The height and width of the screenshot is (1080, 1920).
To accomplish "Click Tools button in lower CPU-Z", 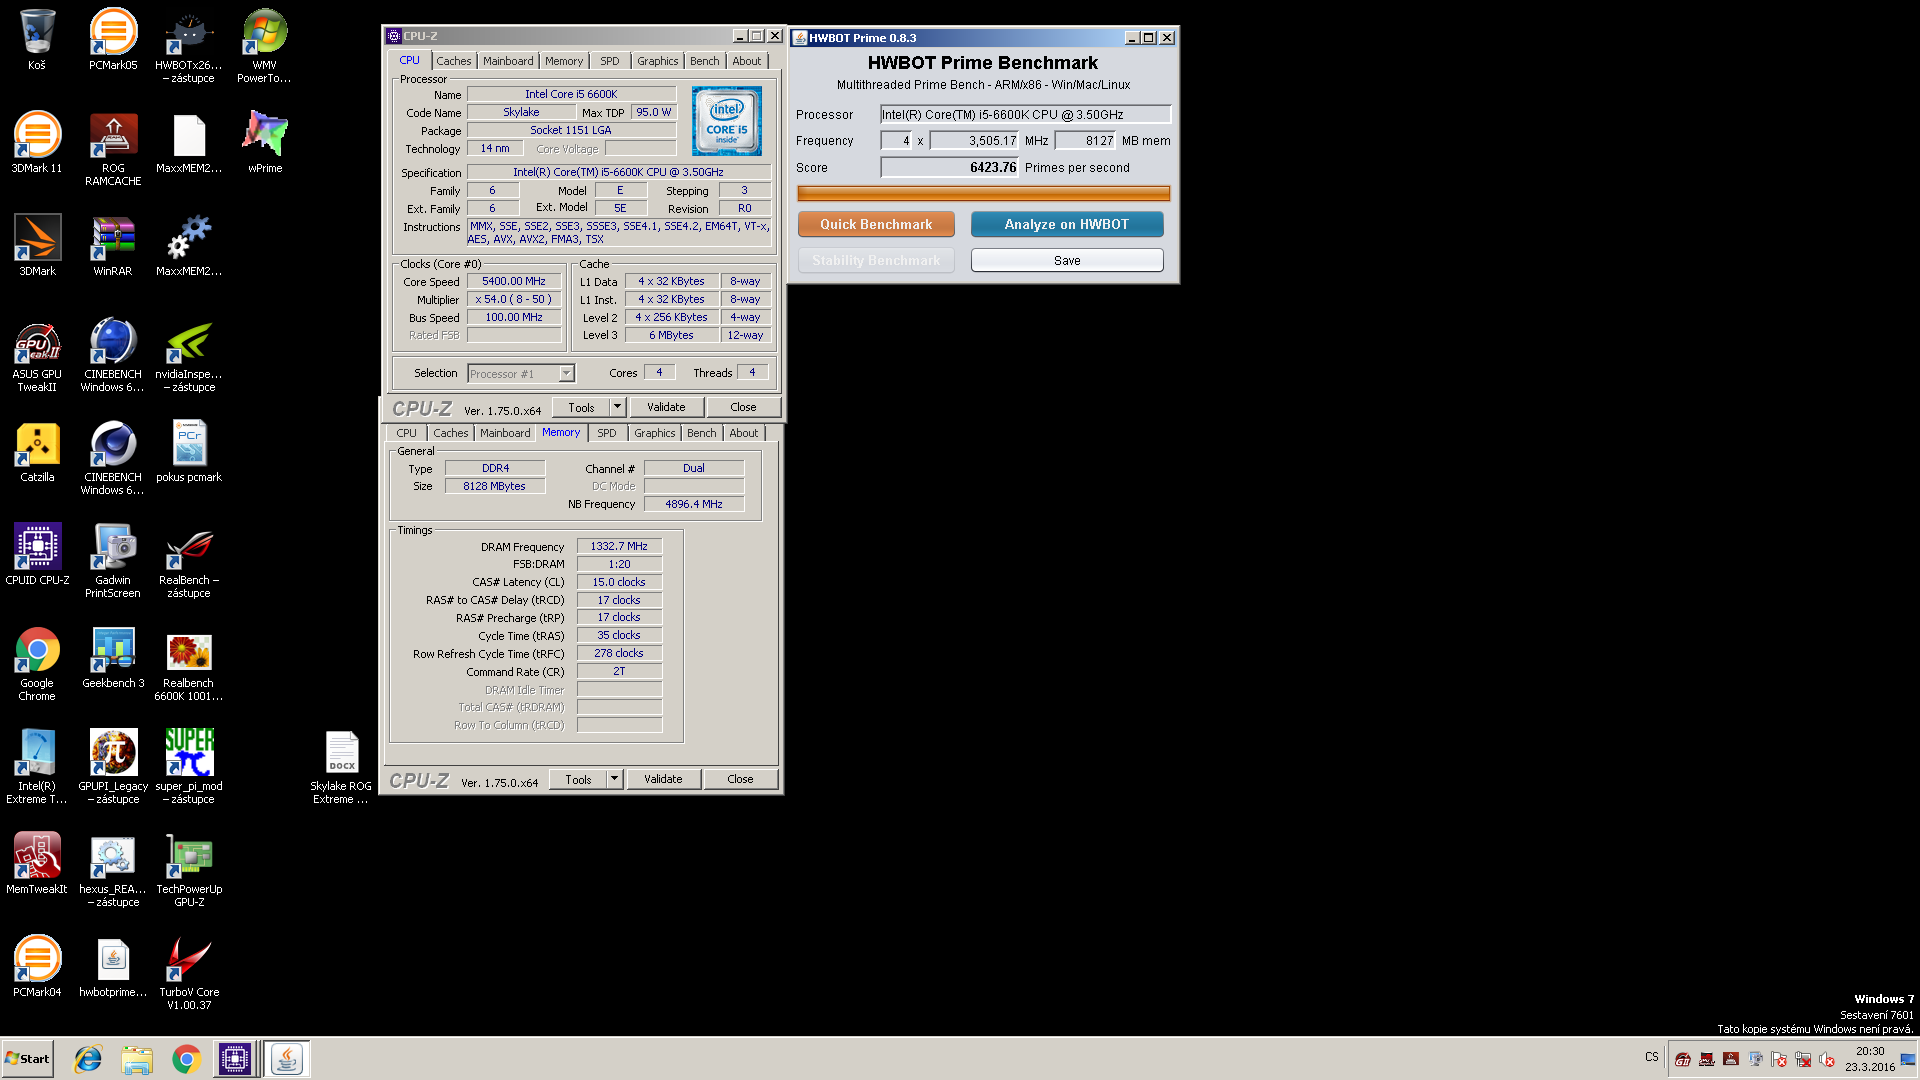I will point(578,779).
